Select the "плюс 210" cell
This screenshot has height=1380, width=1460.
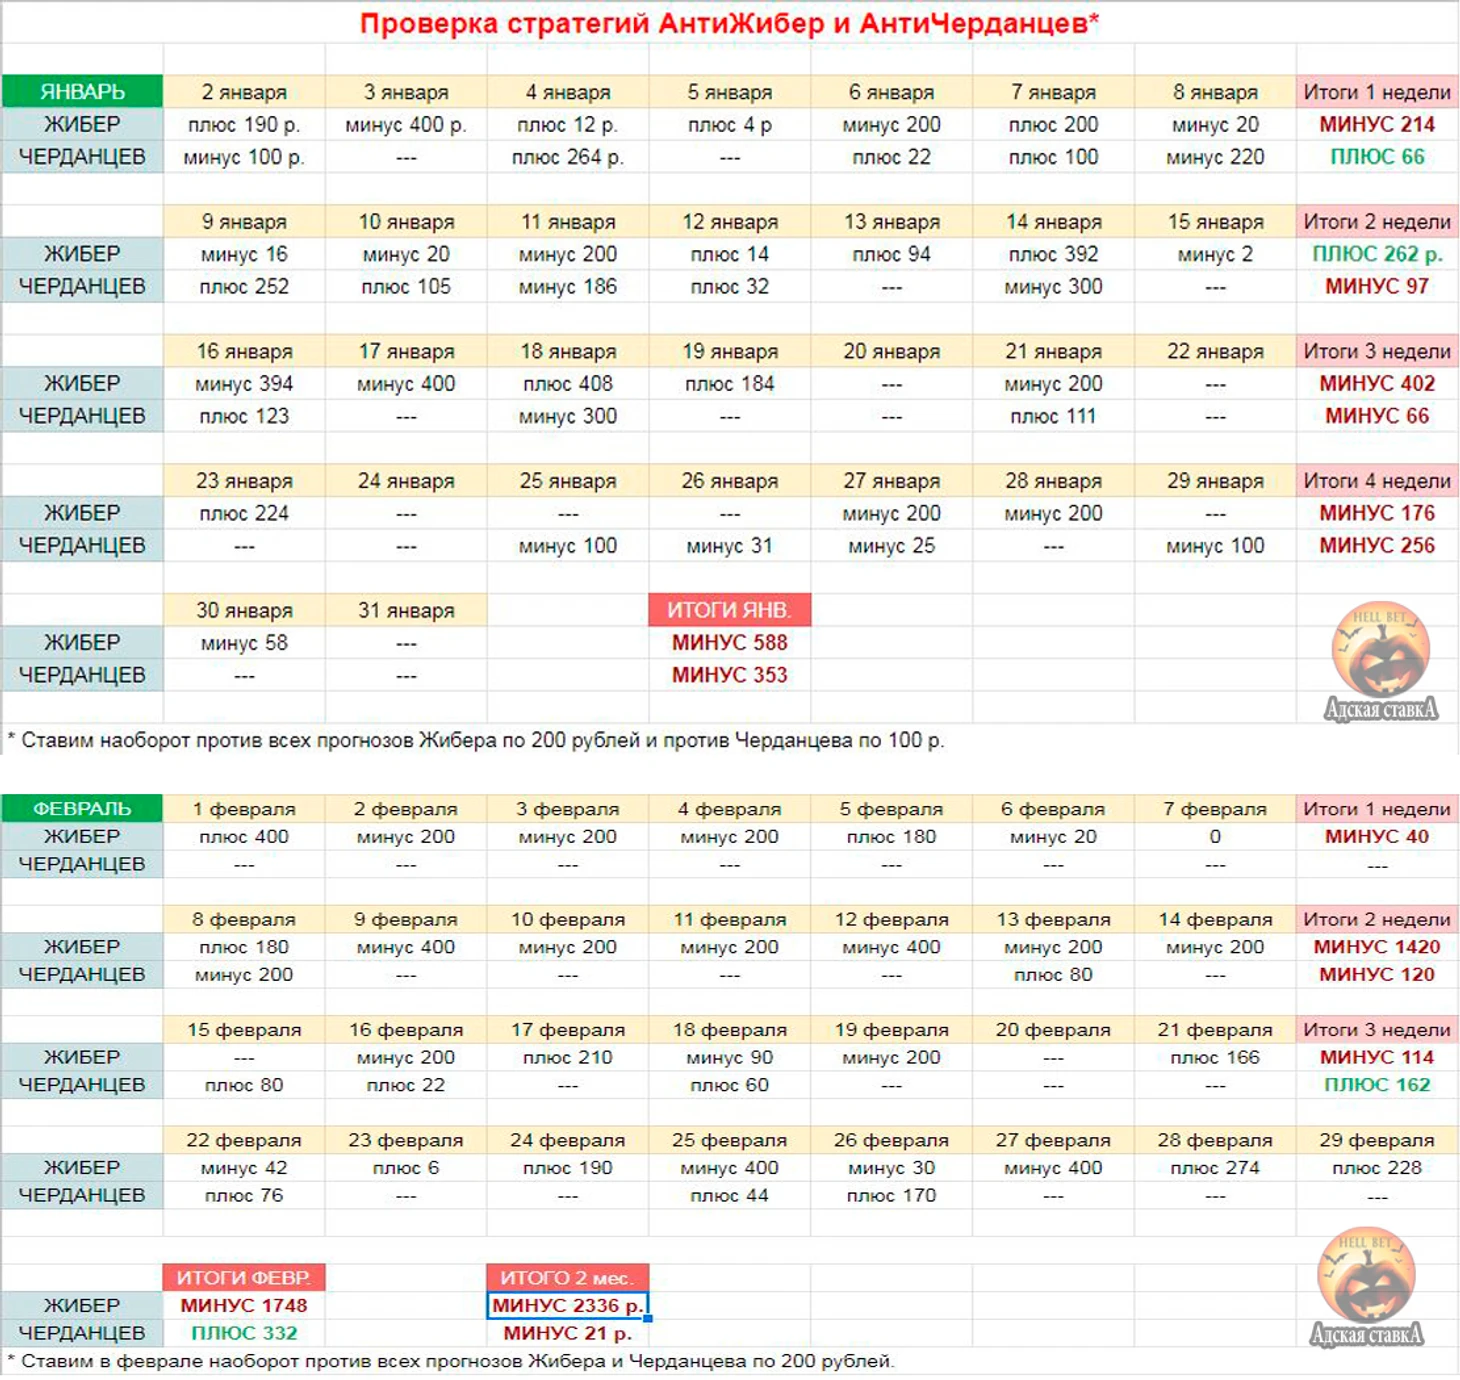(x=568, y=1057)
